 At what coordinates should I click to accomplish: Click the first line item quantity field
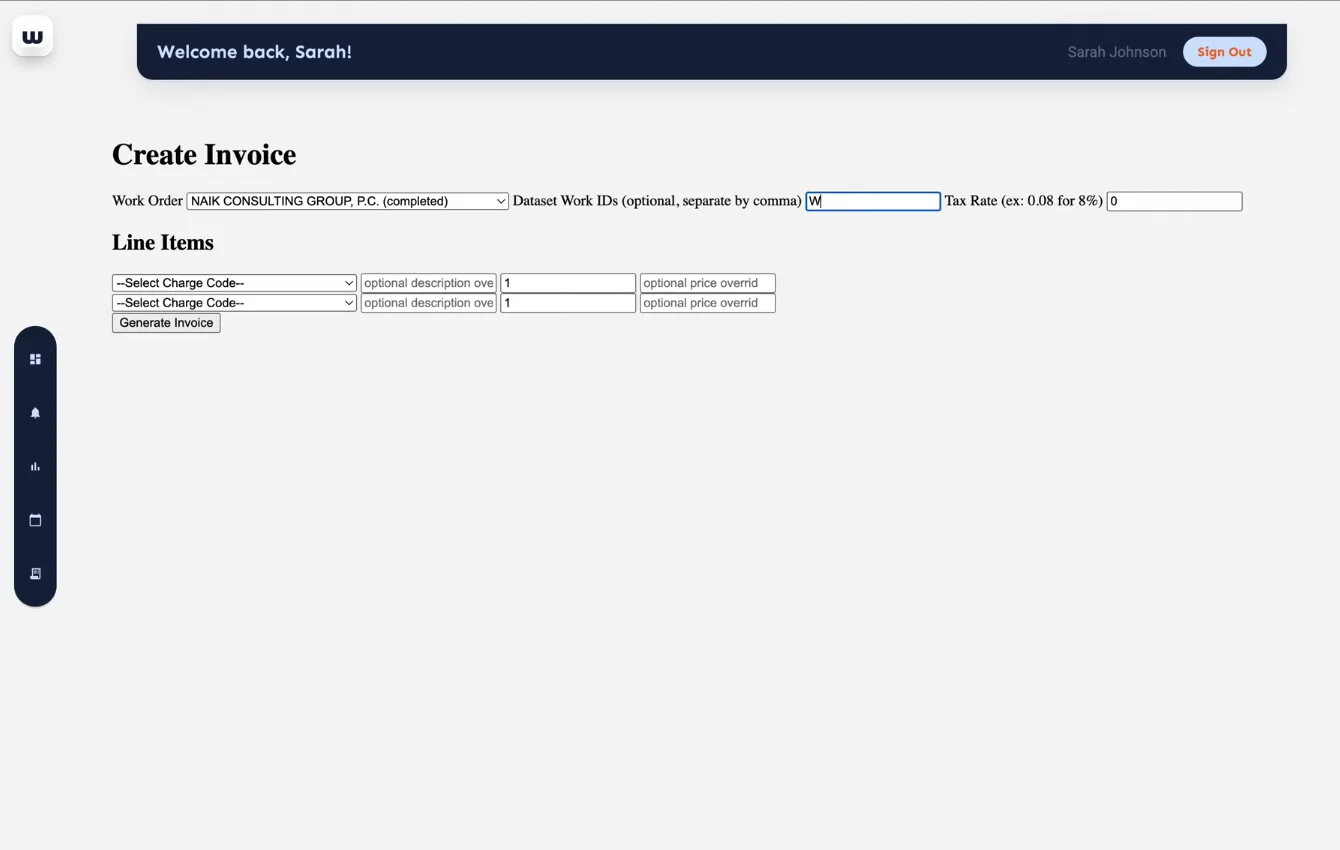pos(567,282)
